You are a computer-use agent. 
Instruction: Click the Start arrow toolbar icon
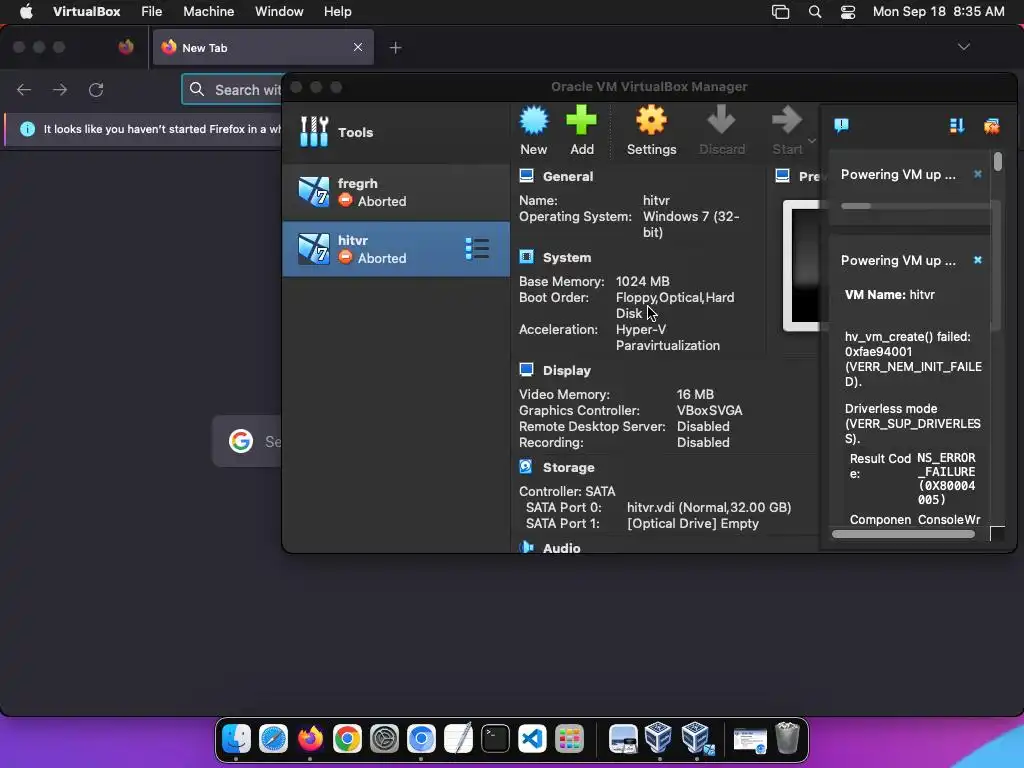(x=786, y=121)
